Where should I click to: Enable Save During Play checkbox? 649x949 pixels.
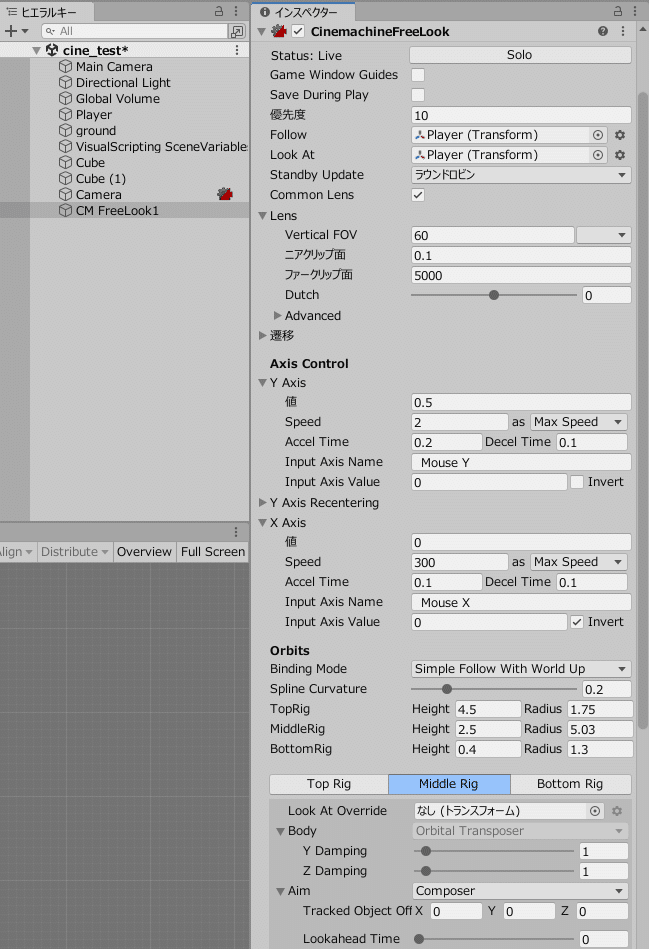[418, 95]
